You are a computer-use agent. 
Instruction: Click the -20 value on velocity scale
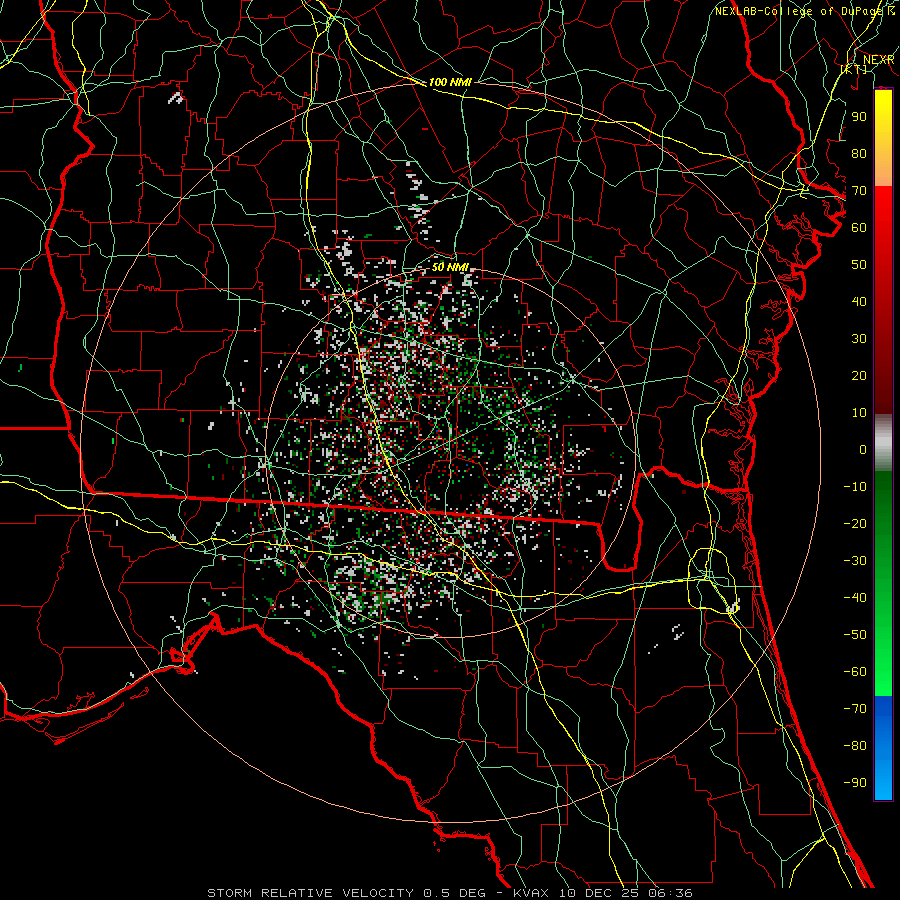pos(855,524)
